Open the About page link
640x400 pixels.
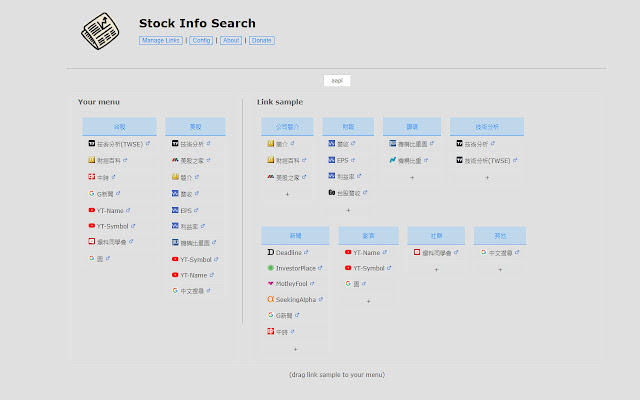tap(231, 40)
